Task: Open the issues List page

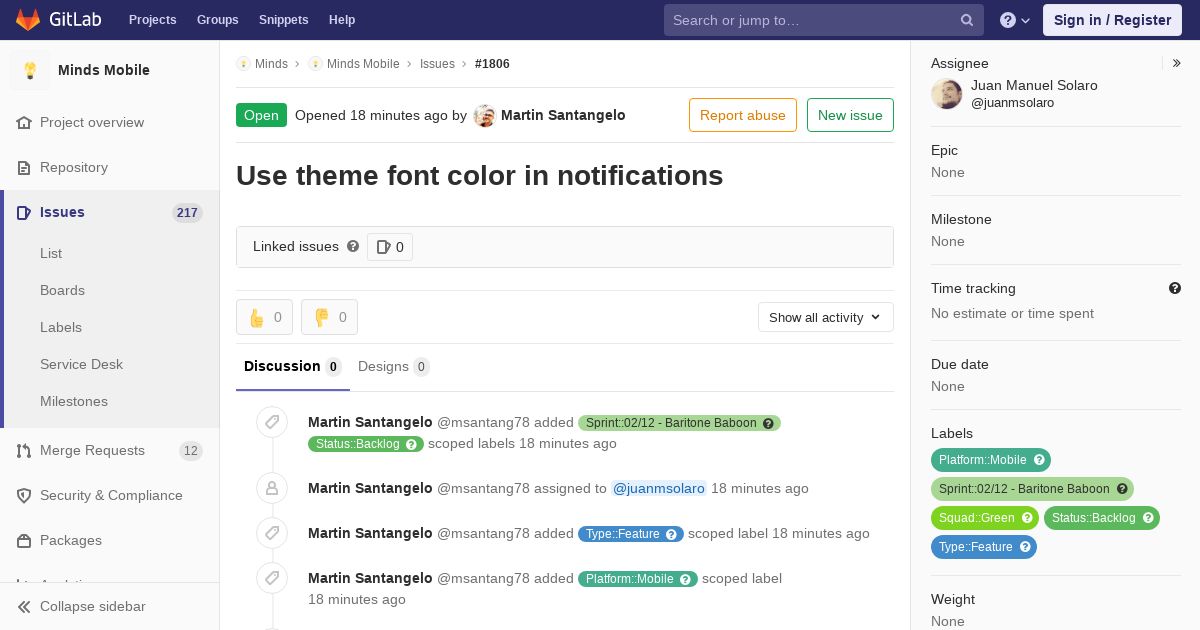Action: [x=51, y=253]
